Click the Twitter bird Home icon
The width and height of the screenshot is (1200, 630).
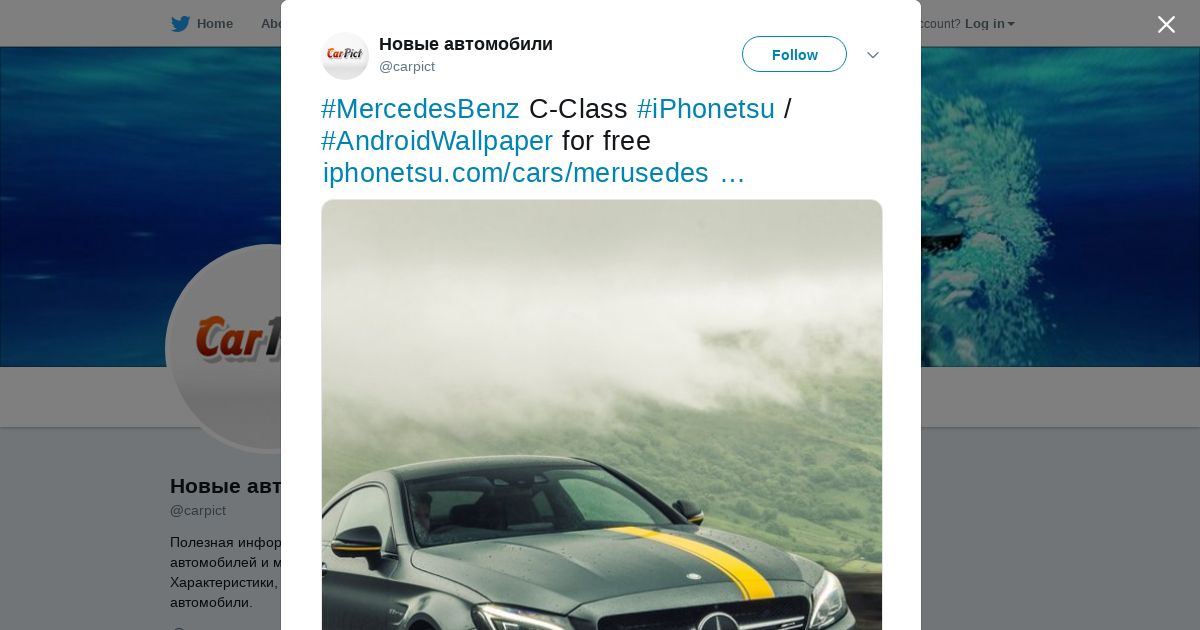click(180, 24)
